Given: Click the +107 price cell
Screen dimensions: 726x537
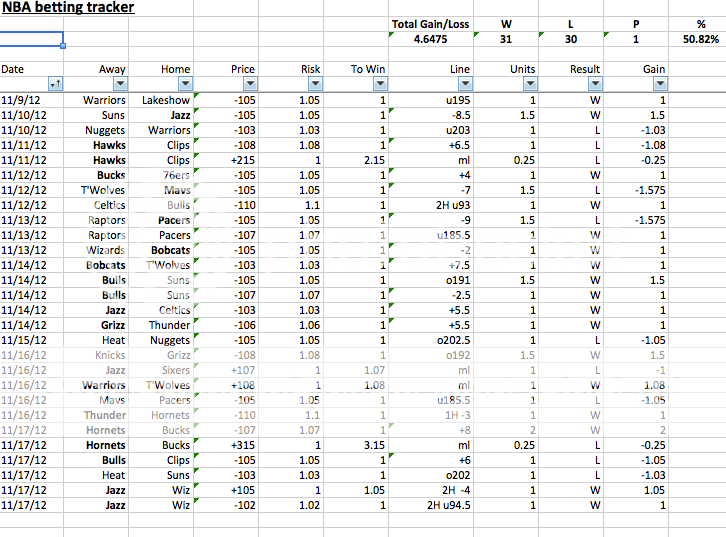Looking at the screenshot, I should pos(226,370).
